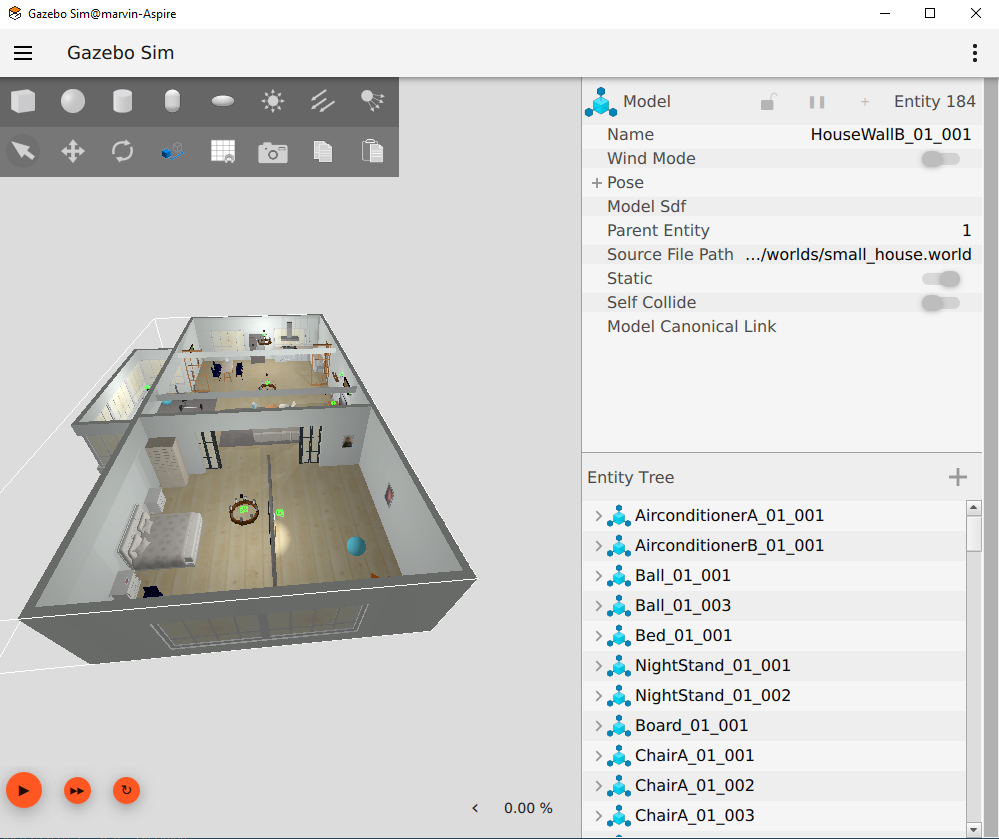999x839 pixels.
Task: Toggle the Static switch
Action: point(940,279)
